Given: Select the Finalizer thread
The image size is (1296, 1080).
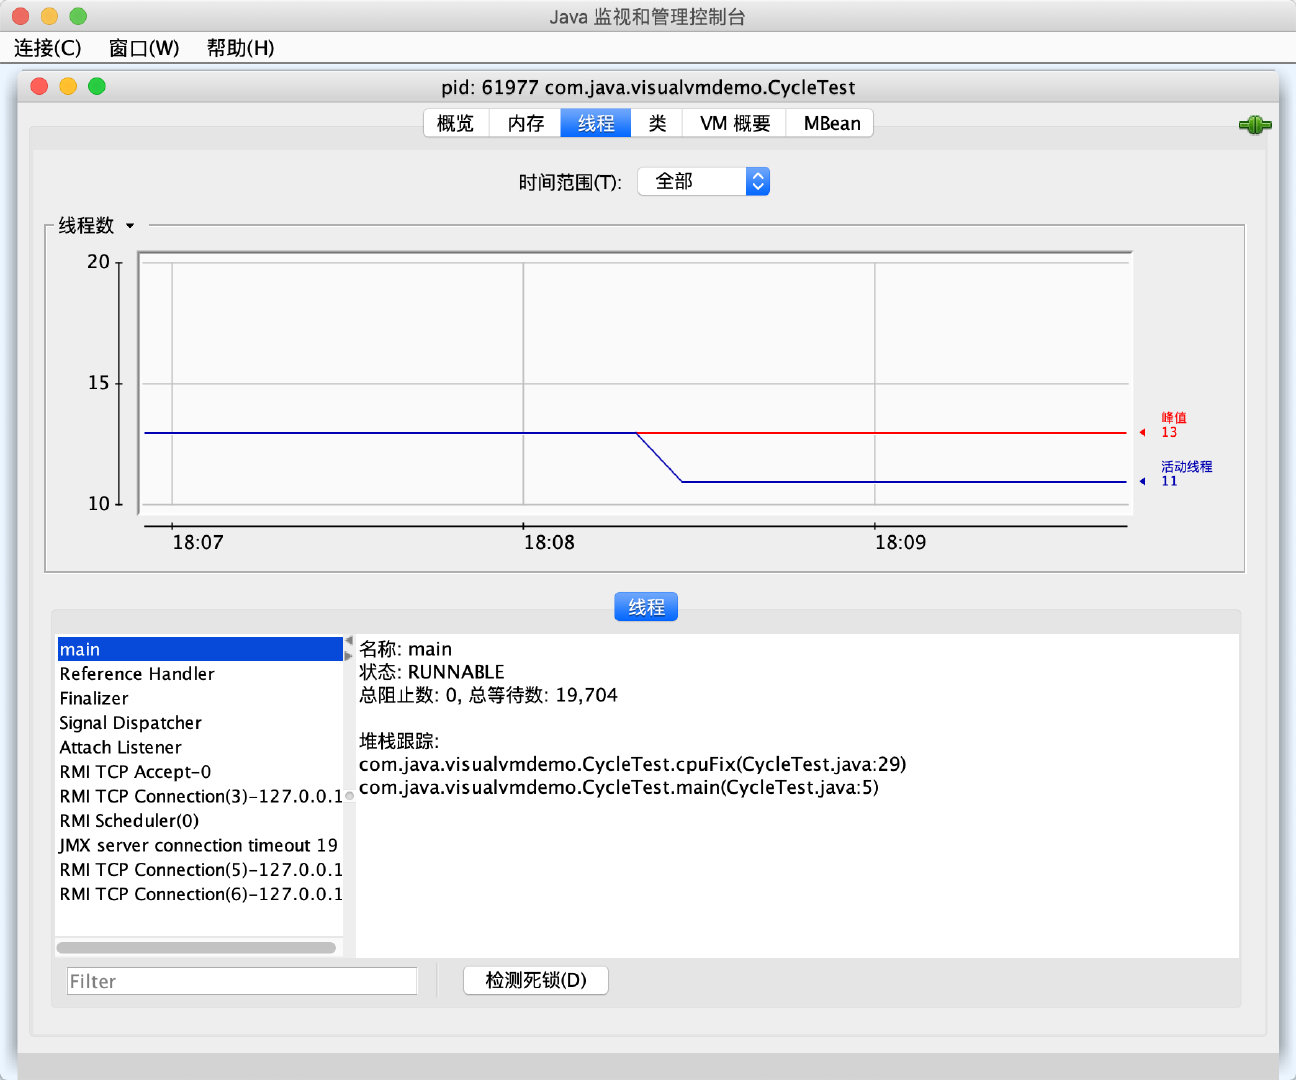Looking at the screenshot, I should click(x=200, y=698).
